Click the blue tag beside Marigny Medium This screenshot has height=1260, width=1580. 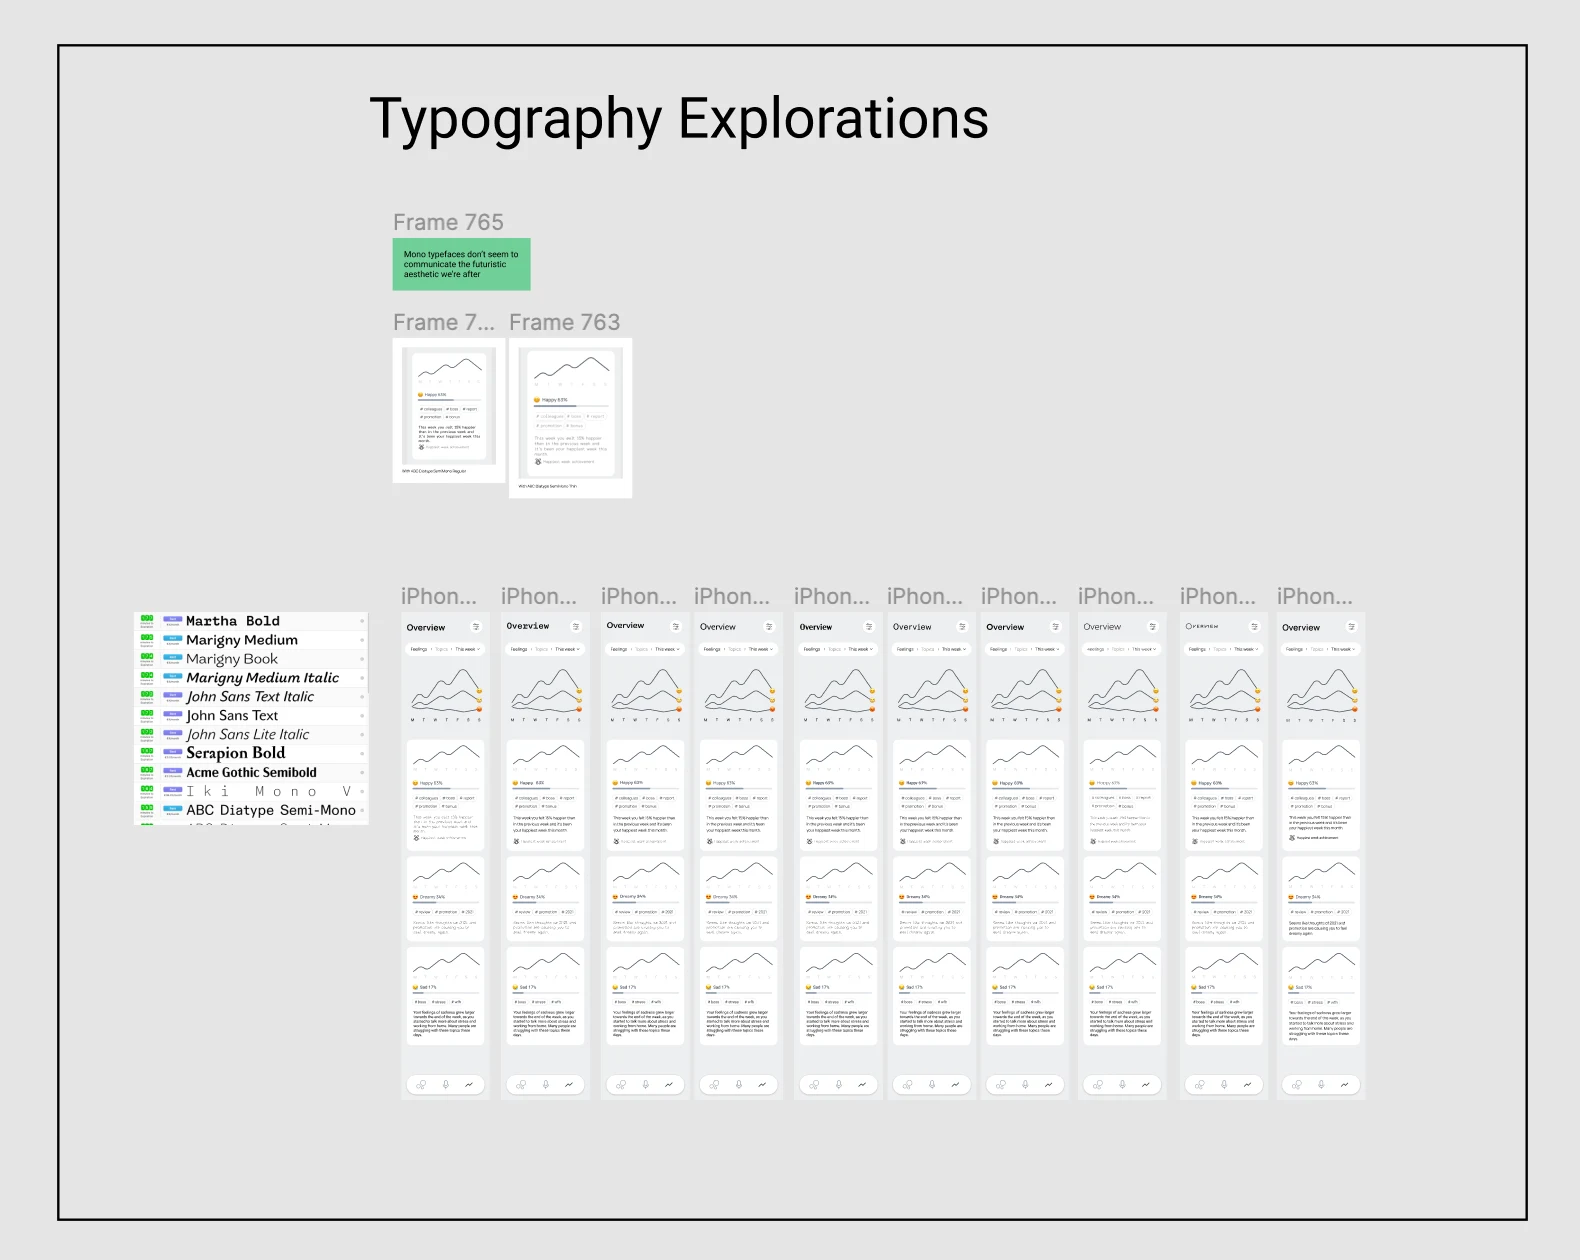[173, 638]
